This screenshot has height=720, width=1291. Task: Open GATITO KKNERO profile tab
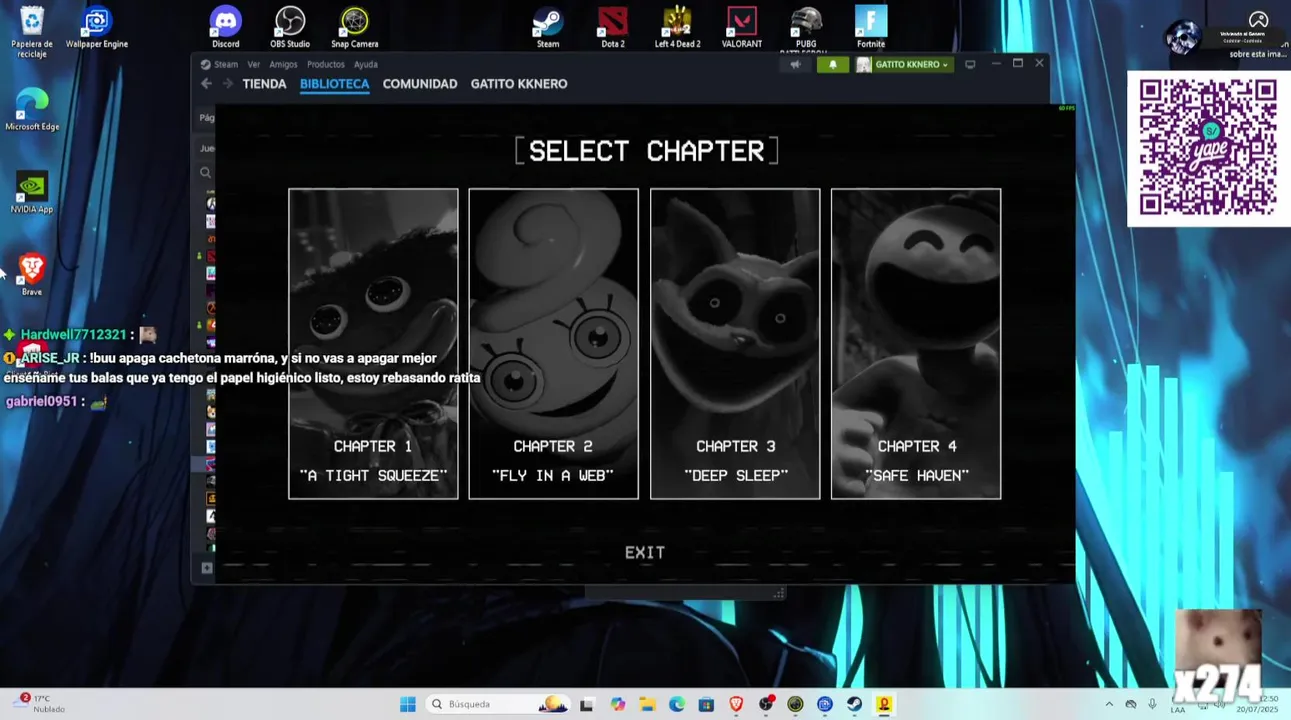519,84
